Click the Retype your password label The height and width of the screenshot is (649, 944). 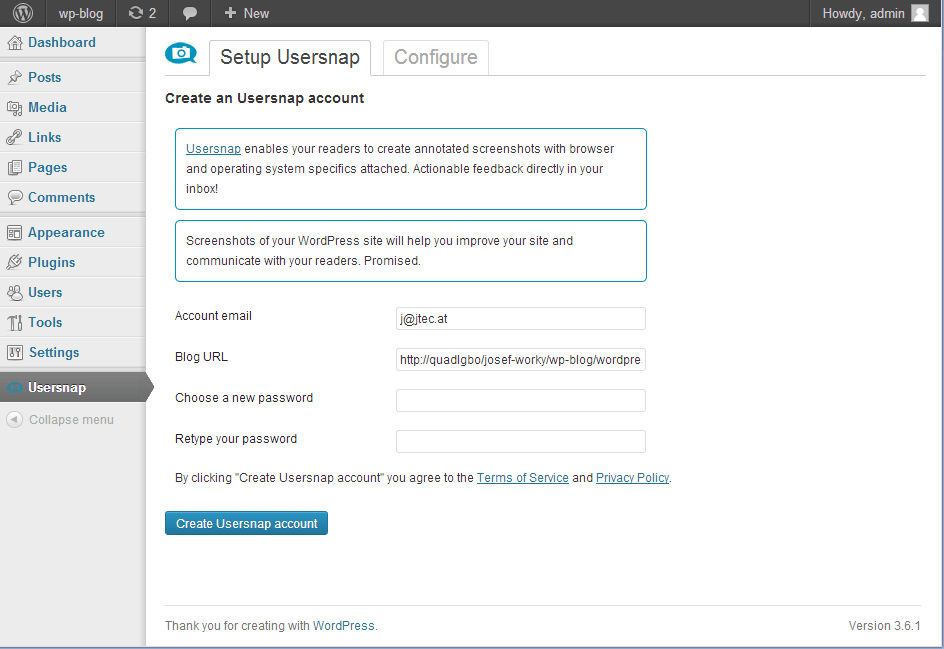pyautogui.click(x=236, y=439)
